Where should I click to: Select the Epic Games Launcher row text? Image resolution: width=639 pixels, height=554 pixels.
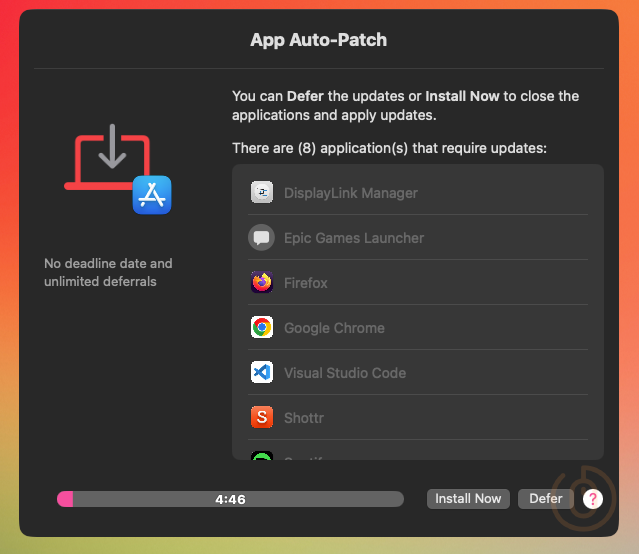tap(354, 238)
